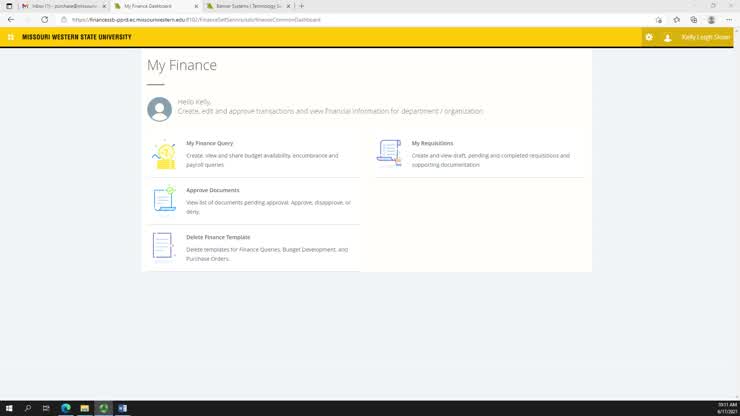Image resolution: width=740 pixels, height=416 pixels.
Task: Open the My Finance Query link
Action: click(x=209, y=143)
